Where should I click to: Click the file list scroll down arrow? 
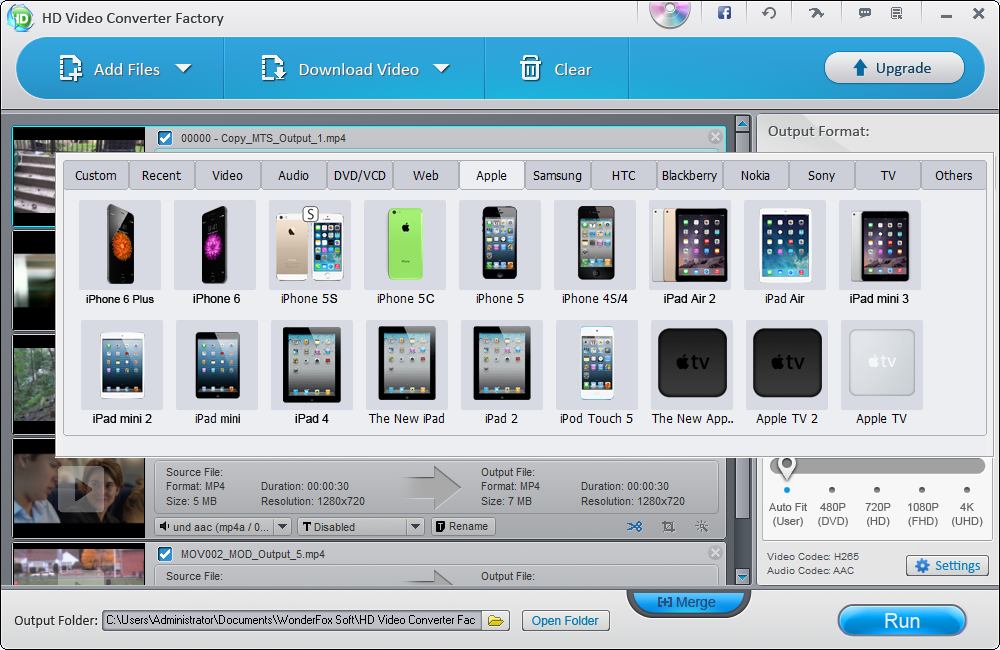[x=742, y=577]
